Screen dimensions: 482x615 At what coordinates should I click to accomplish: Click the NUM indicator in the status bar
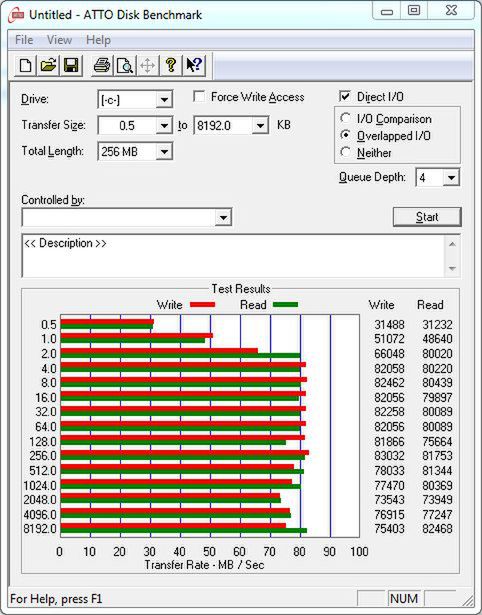(x=404, y=599)
